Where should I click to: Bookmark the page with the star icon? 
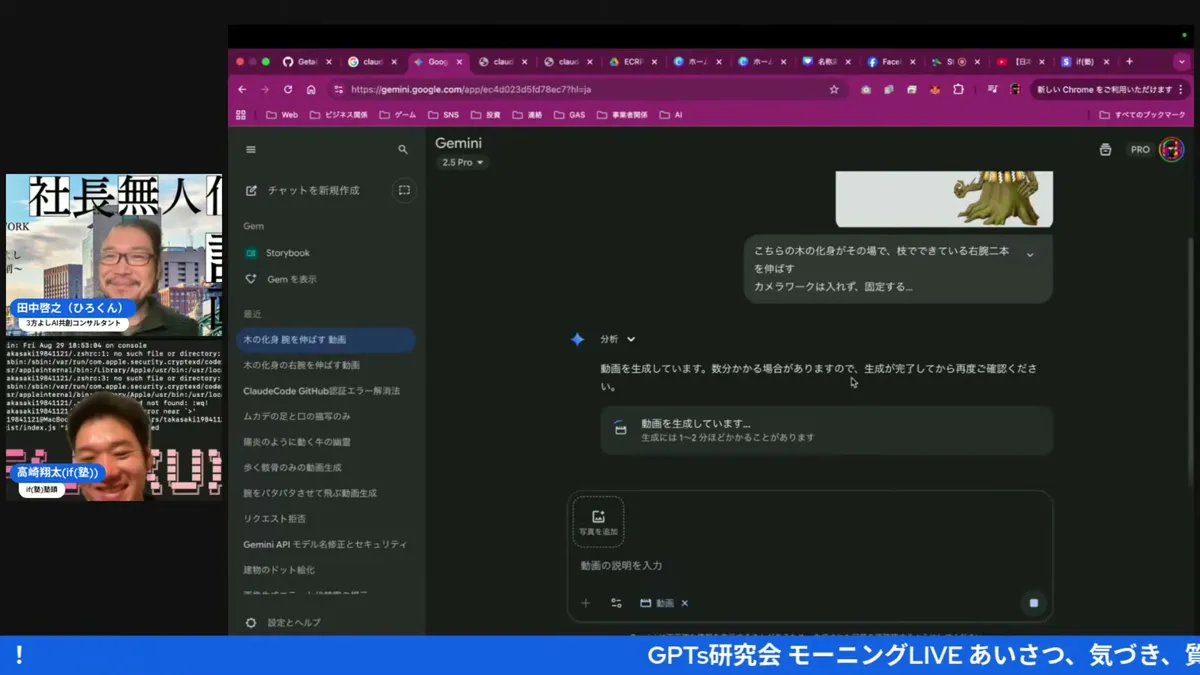coord(834,89)
